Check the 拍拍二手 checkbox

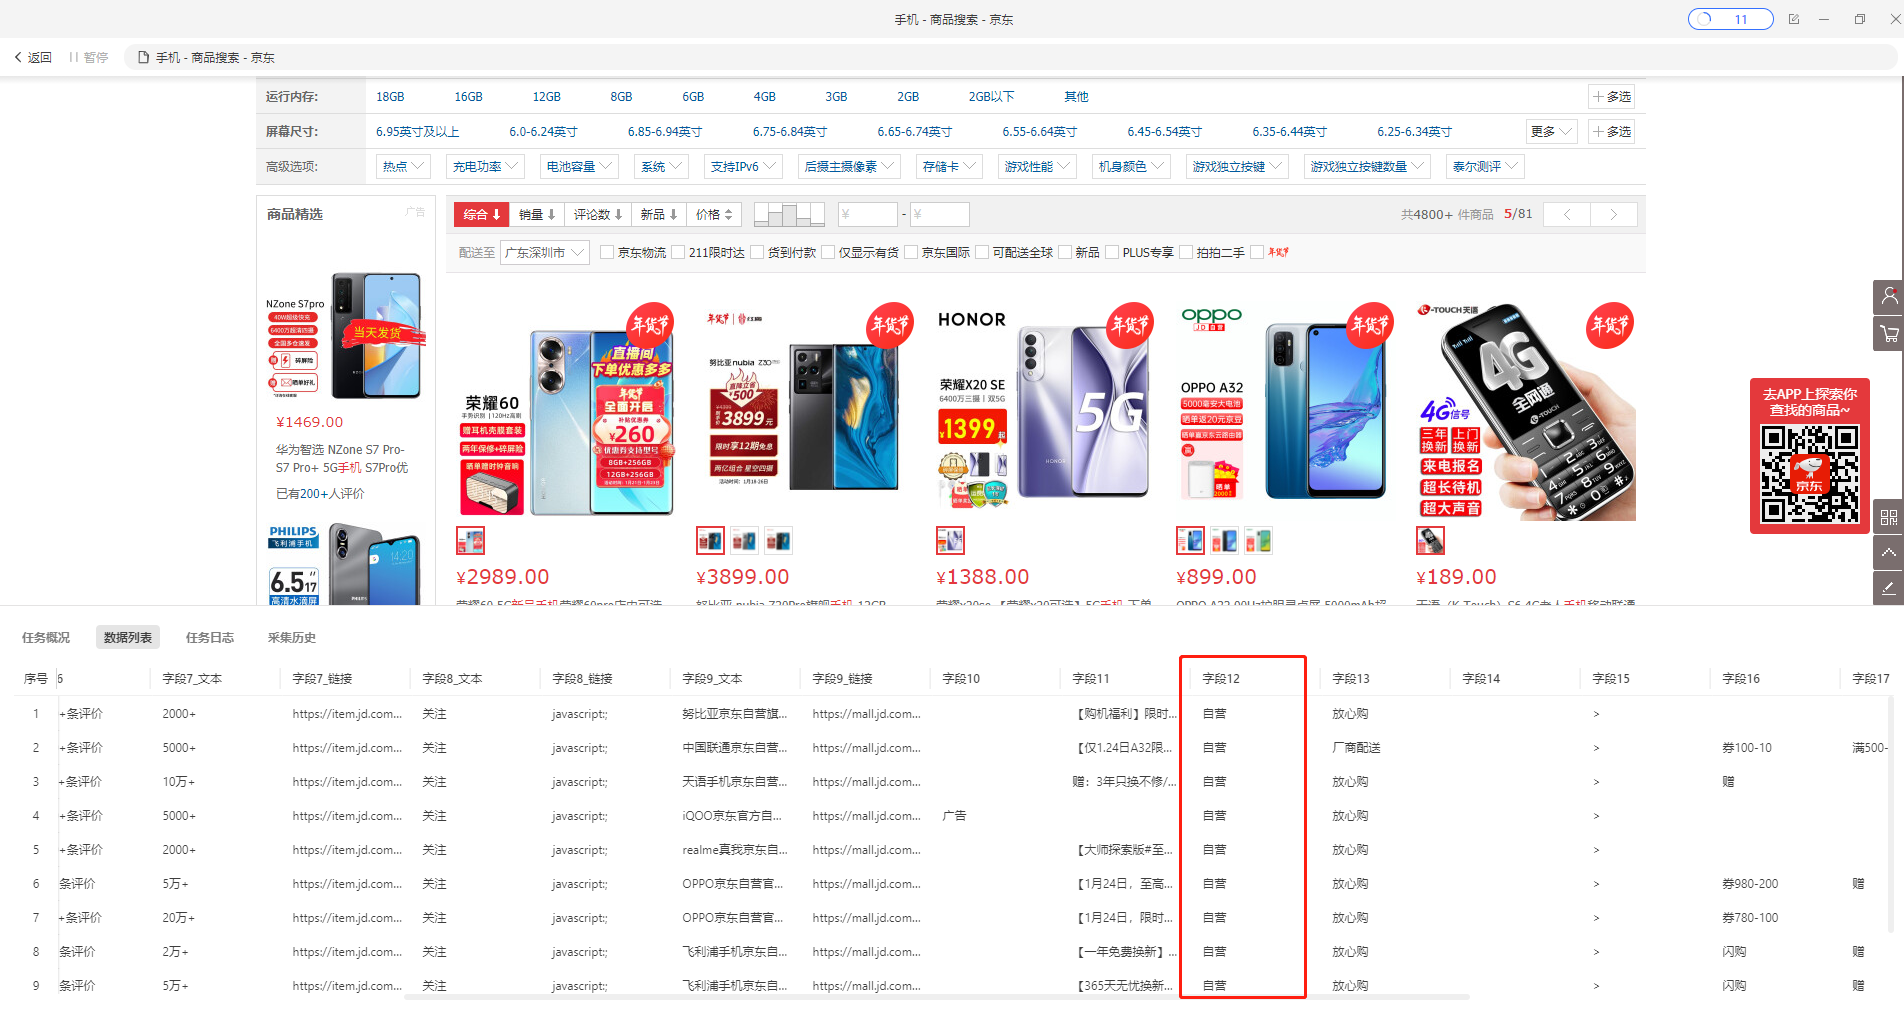coord(1187,253)
